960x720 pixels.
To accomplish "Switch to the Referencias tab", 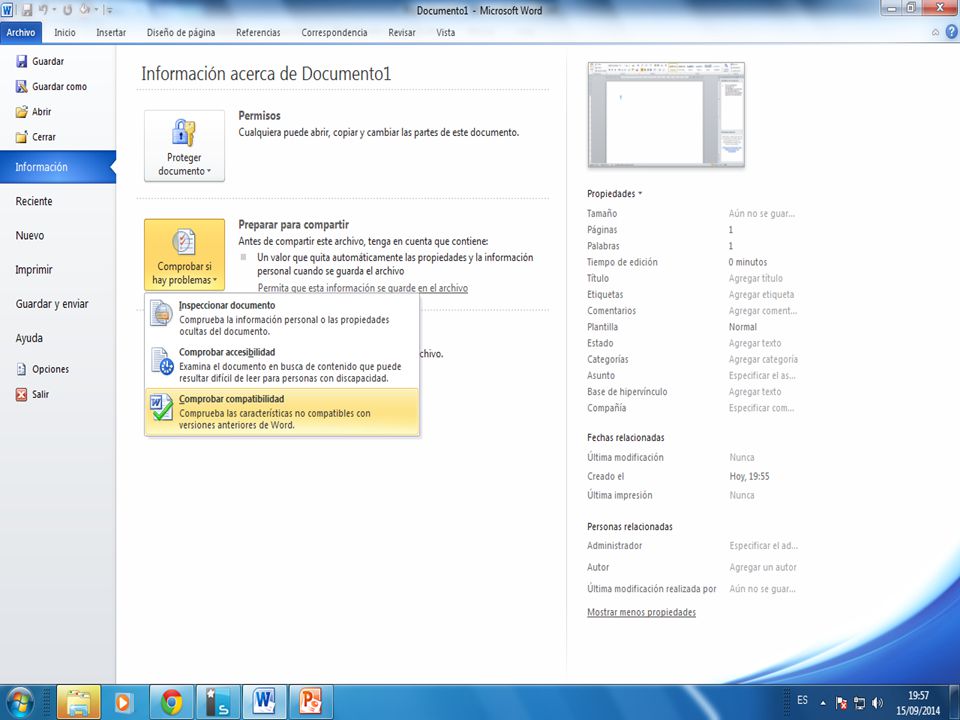I will coord(258,32).
